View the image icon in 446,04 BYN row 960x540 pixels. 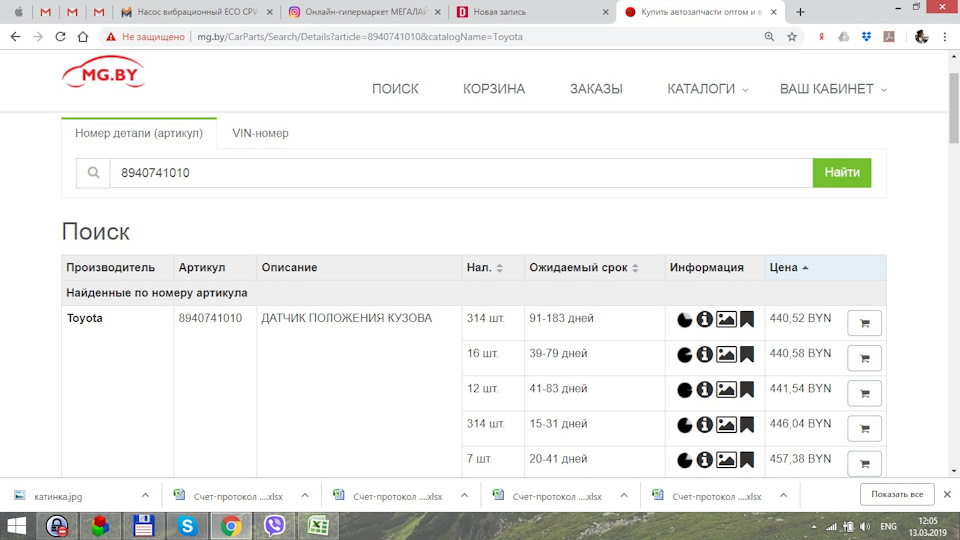726,425
